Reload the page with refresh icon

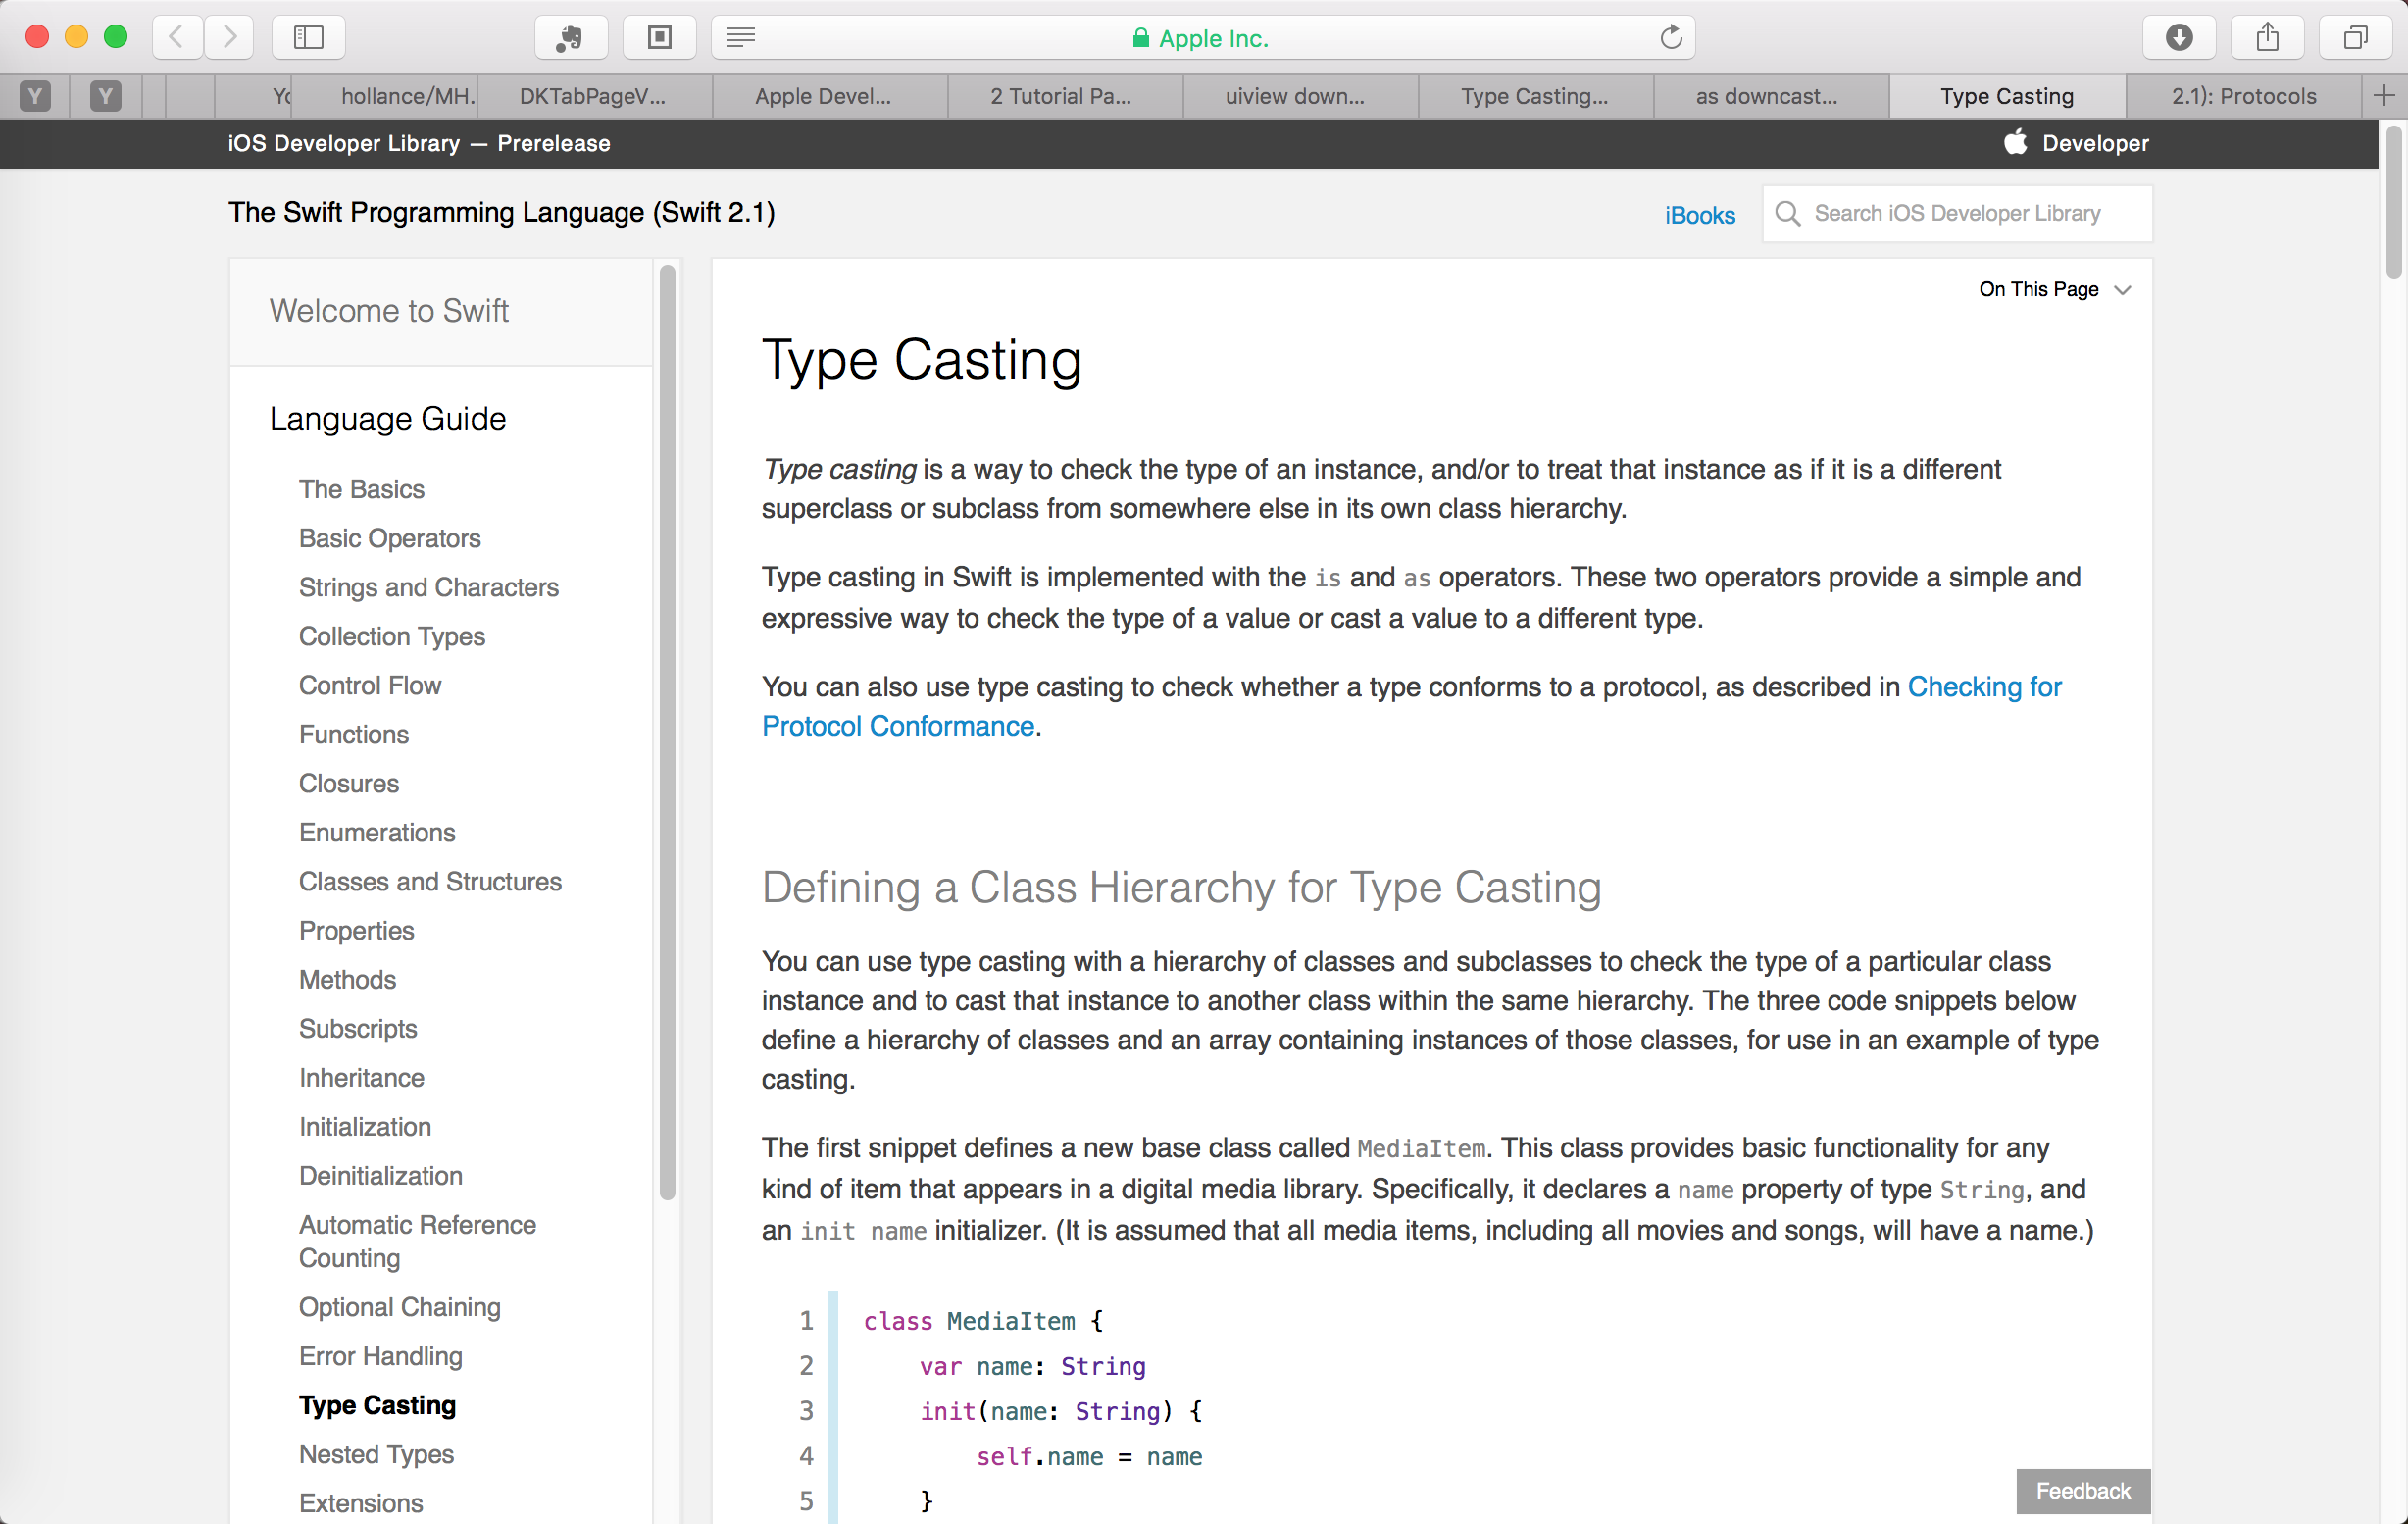point(1671,37)
